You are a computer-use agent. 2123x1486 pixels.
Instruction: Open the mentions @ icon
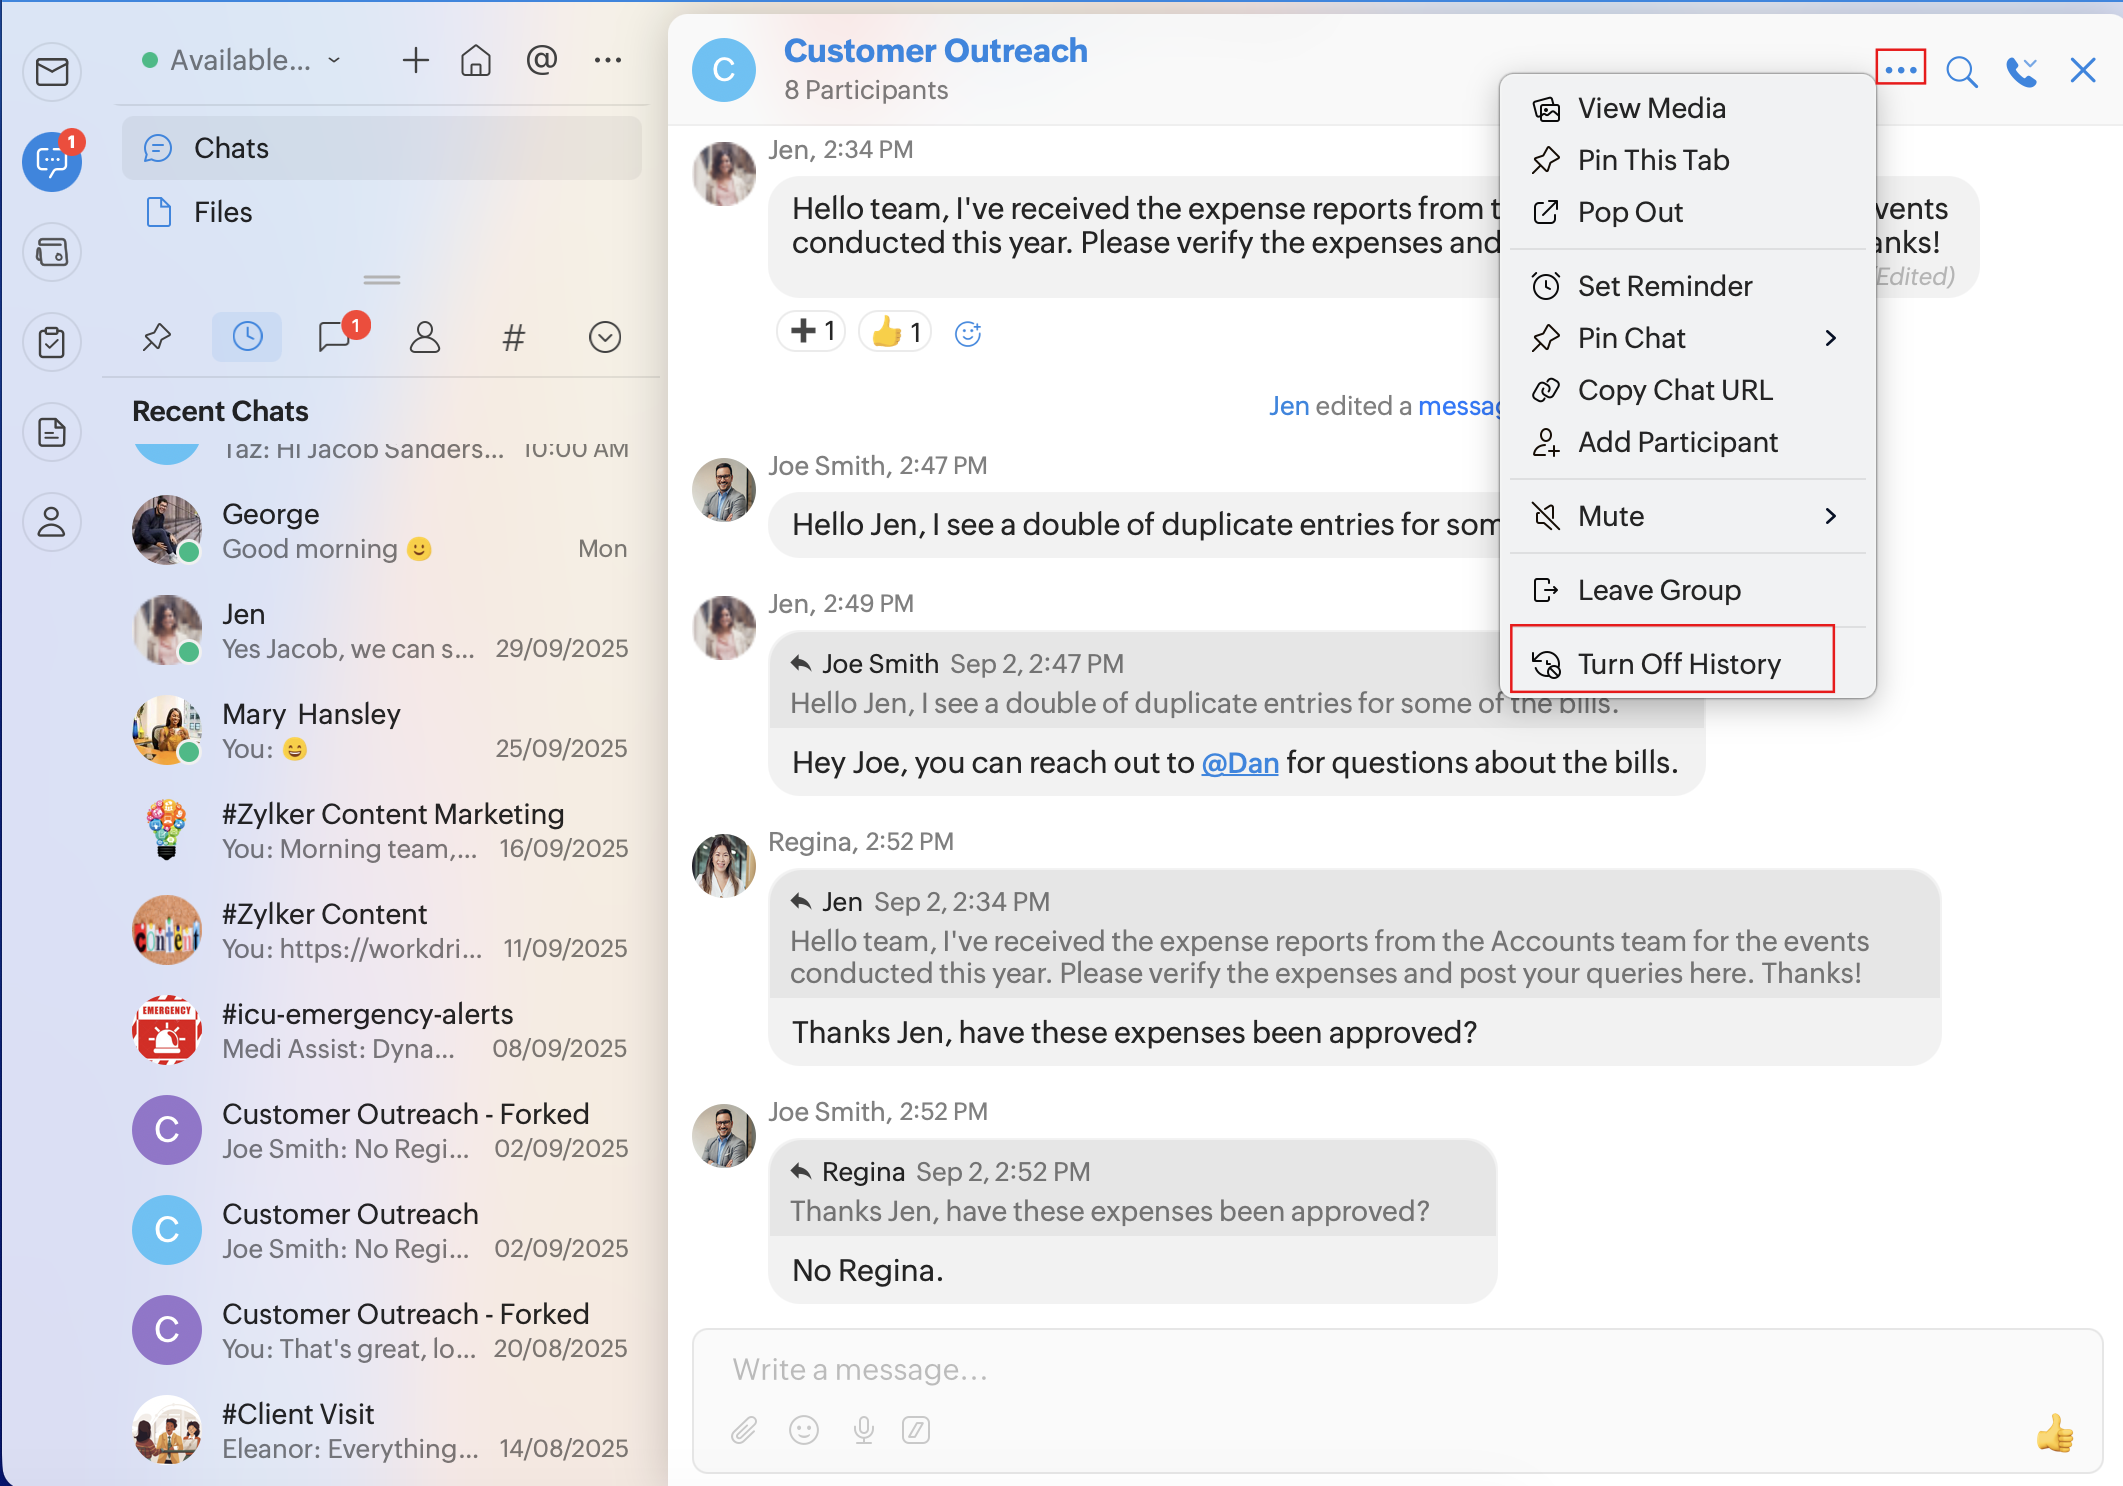(541, 61)
